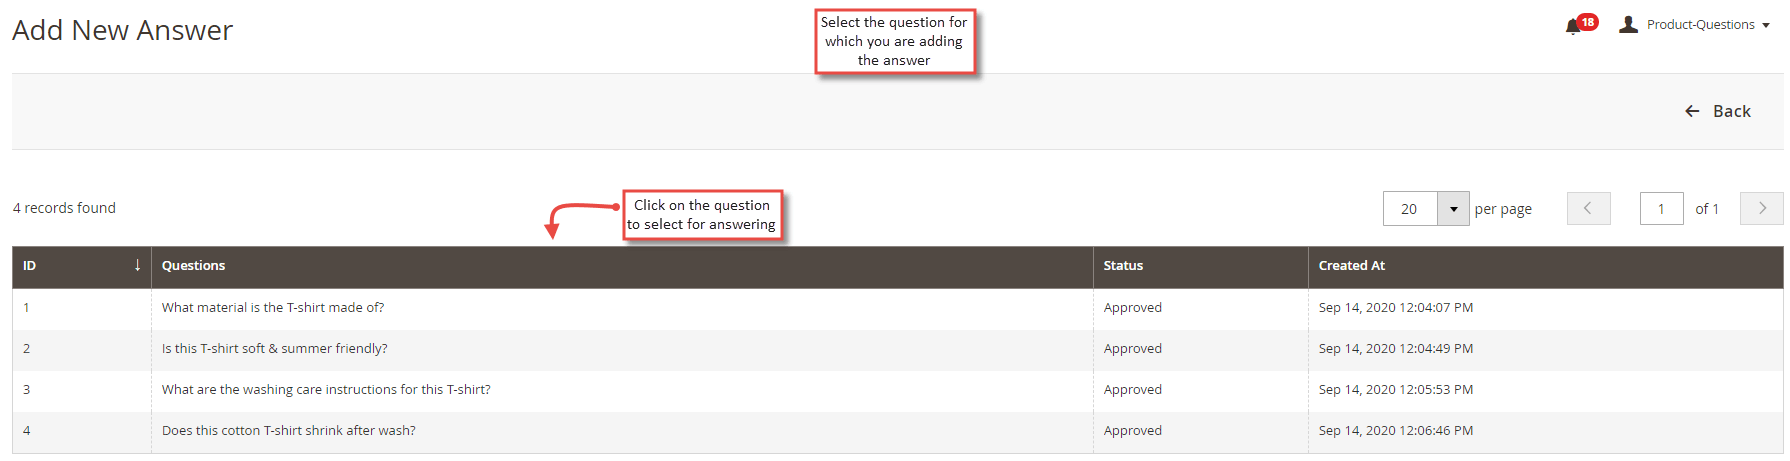
Task: Click the notification count badge 18
Action: (x=1588, y=22)
